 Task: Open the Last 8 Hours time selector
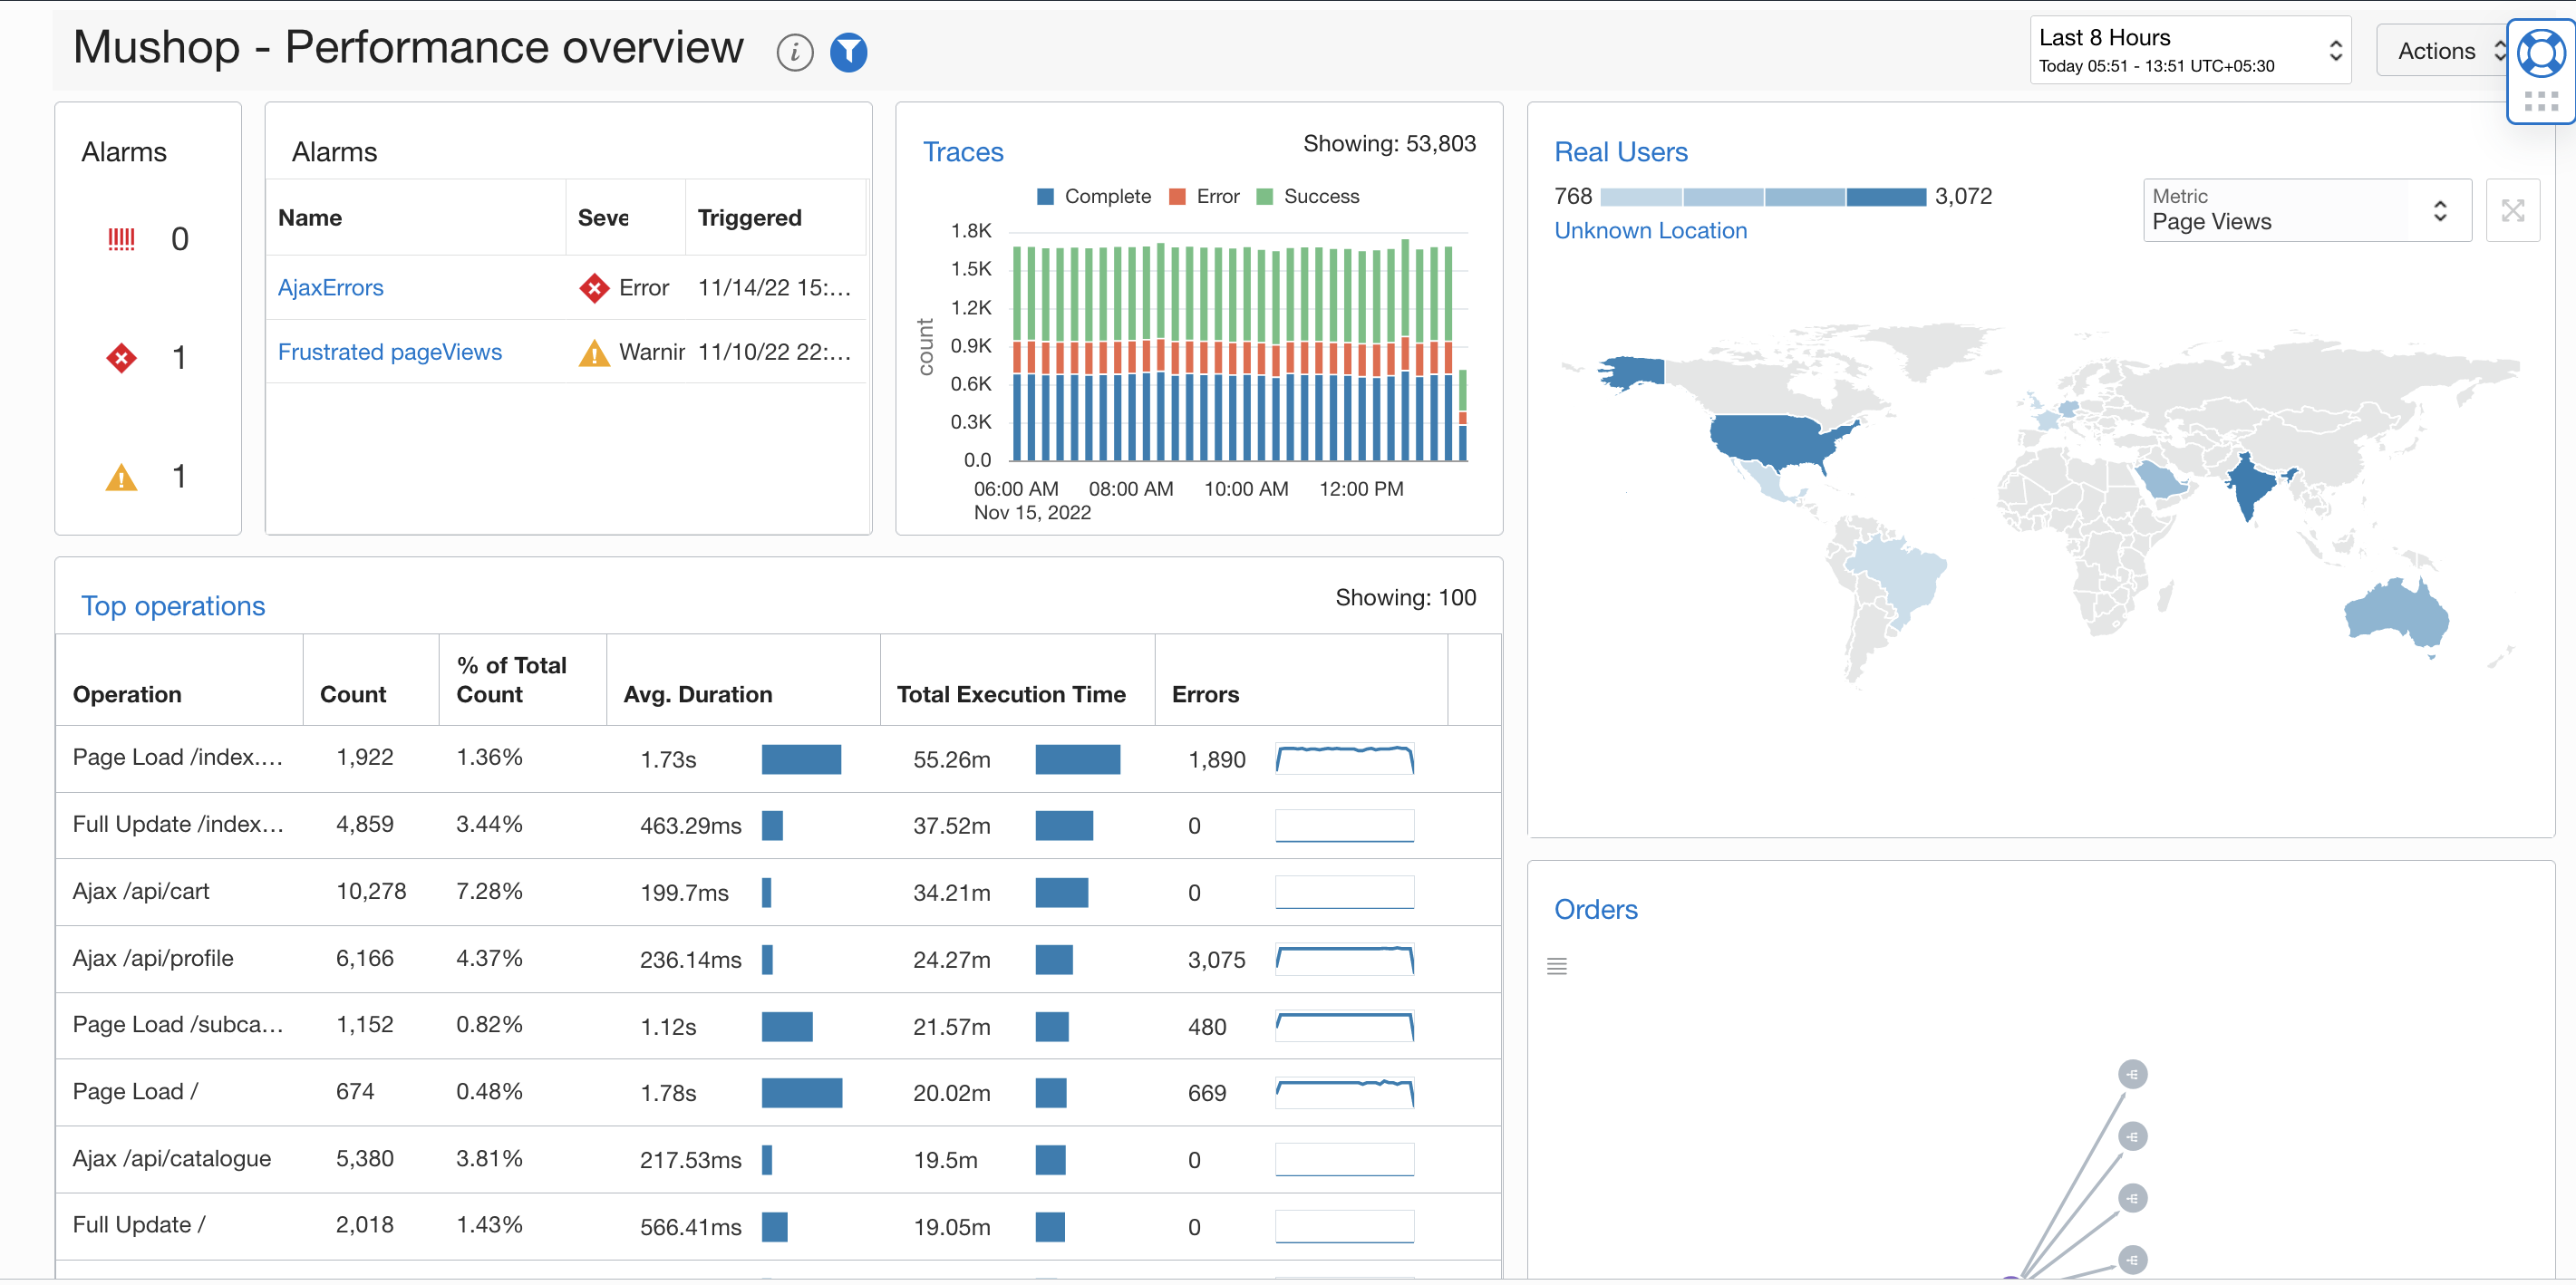pyautogui.click(x=2189, y=50)
